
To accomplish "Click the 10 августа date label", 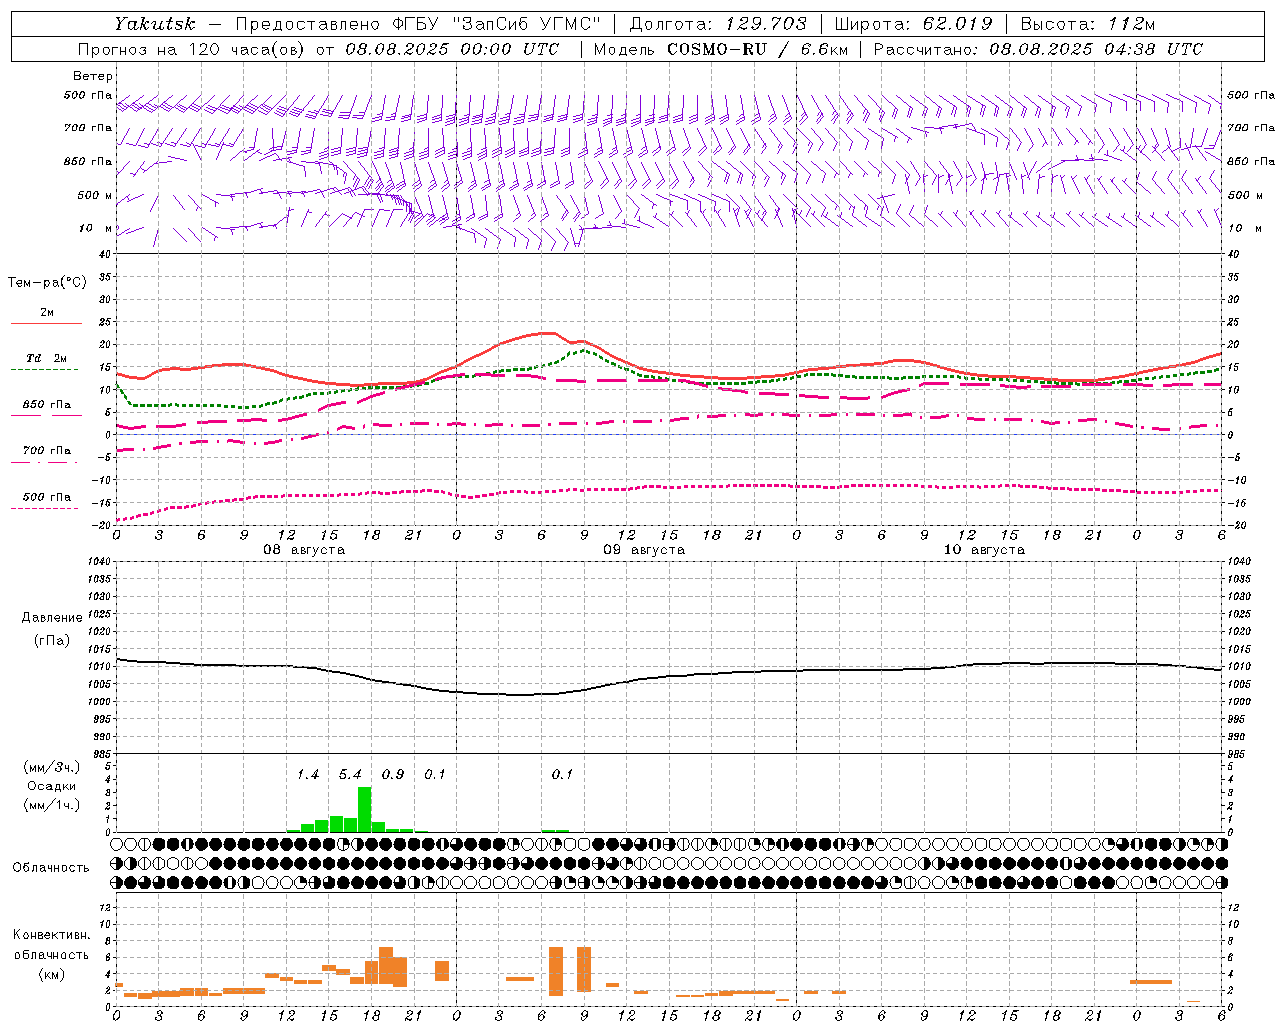I will click(x=984, y=550).
